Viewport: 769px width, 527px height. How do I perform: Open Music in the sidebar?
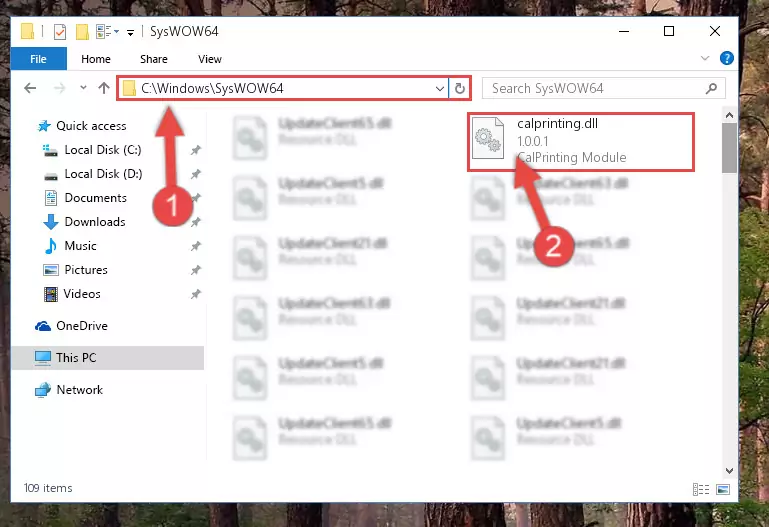point(80,246)
